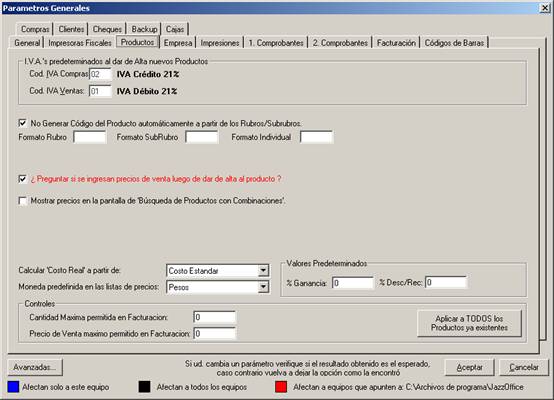Click the Formato Rubro text box
Image resolution: width=554 pixels, height=400 pixels.
pyautogui.click(x=90, y=137)
